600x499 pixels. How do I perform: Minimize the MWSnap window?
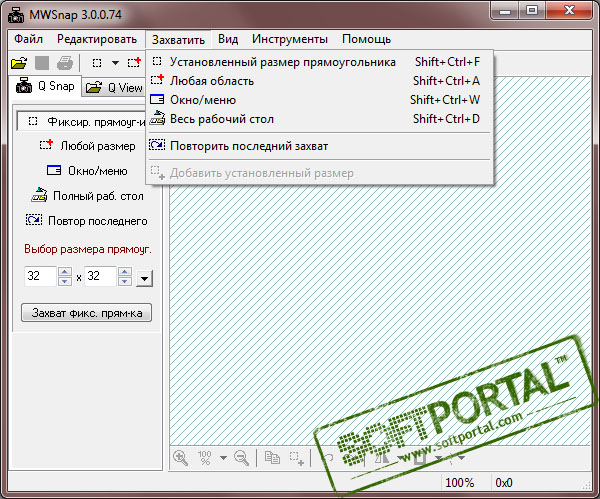pyautogui.click(x=505, y=11)
